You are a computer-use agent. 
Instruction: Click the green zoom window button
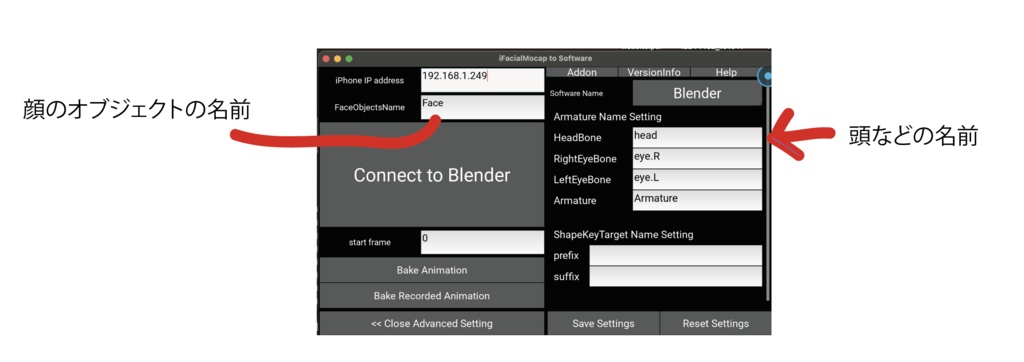[x=349, y=59]
